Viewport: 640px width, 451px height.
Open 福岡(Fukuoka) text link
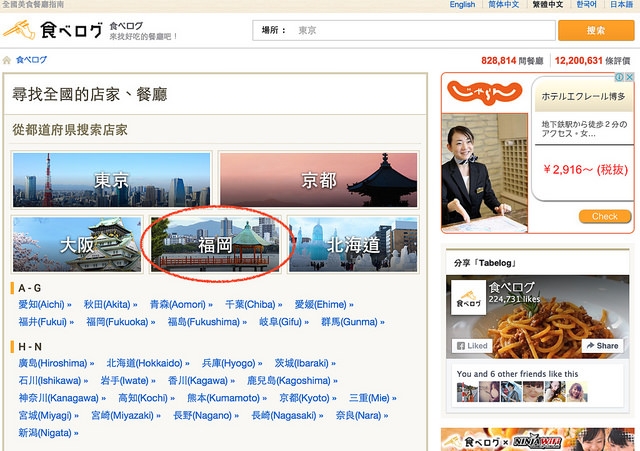tap(121, 322)
